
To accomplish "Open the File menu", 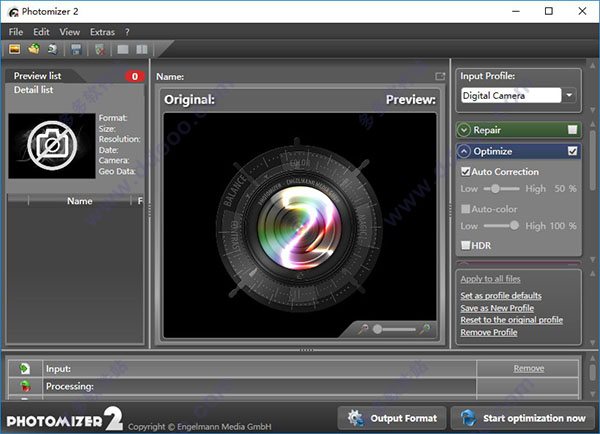I will [x=16, y=32].
